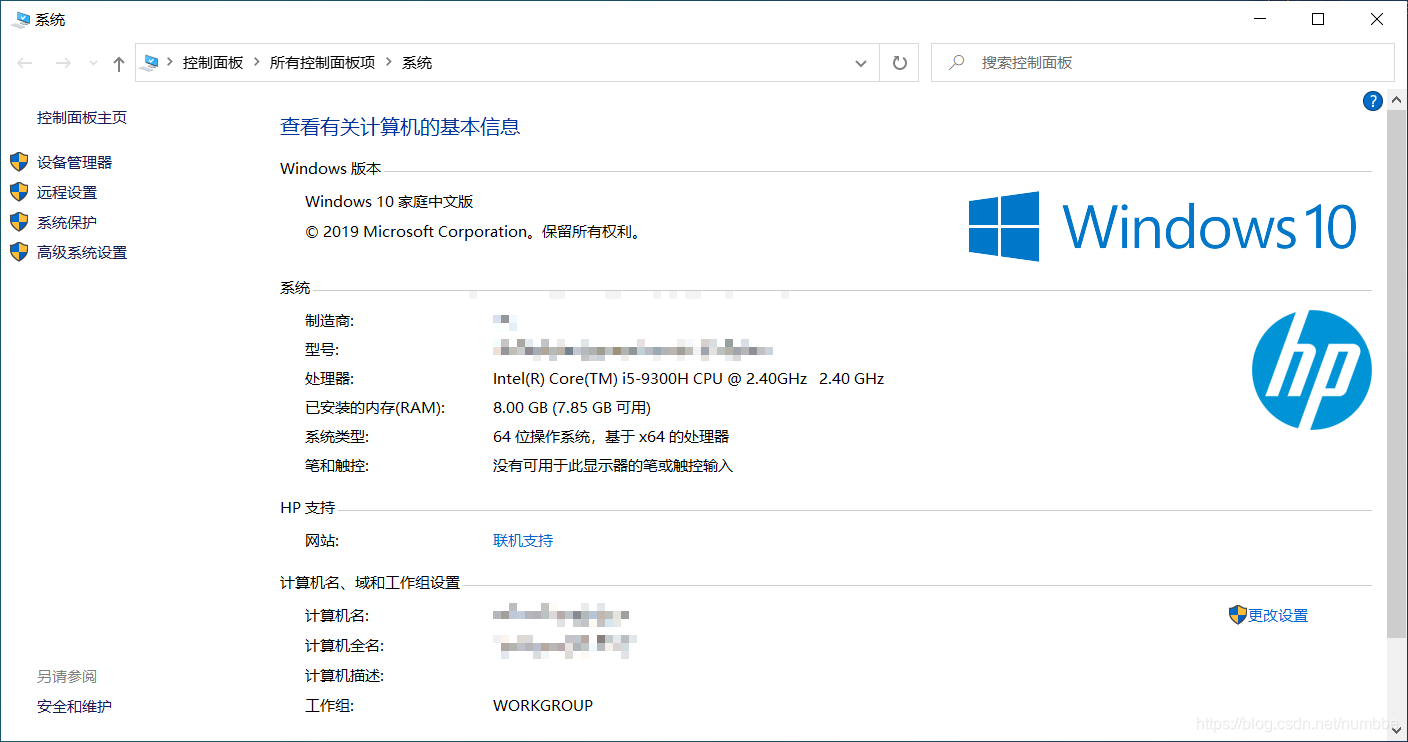This screenshot has height=742, width=1408.
Task: Open the recent locations dropdown arrow
Action: tap(93, 63)
